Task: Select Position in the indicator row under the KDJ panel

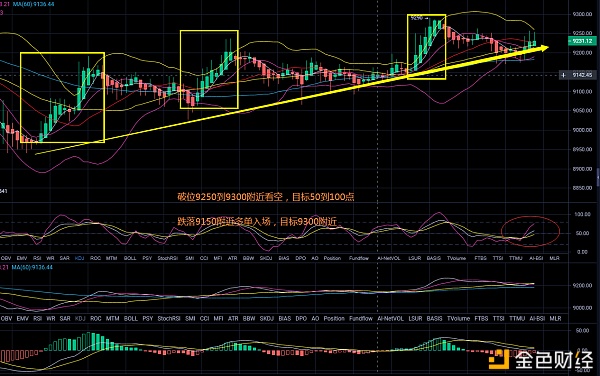Action: pos(332,258)
